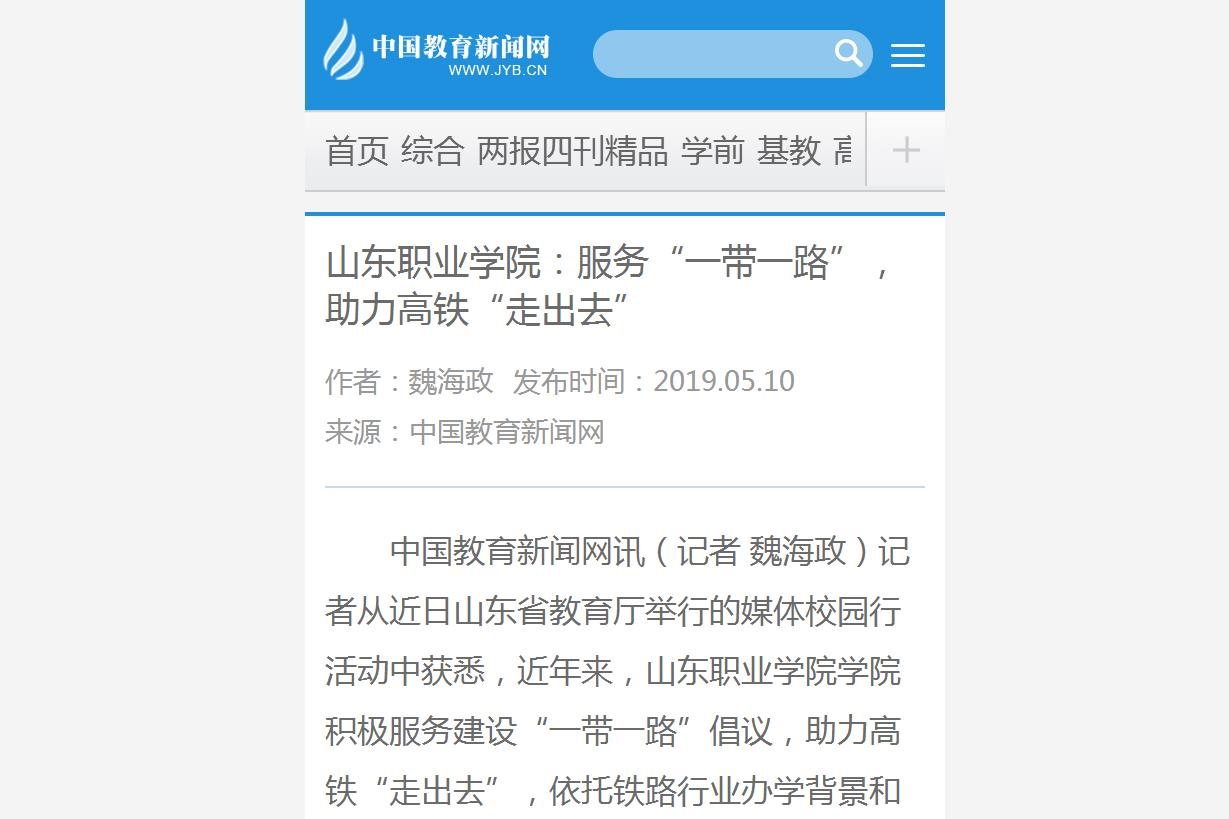Expand more channels with the plus icon
The width and height of the screenshot is (1229, 819).
(x=906, y=150)
